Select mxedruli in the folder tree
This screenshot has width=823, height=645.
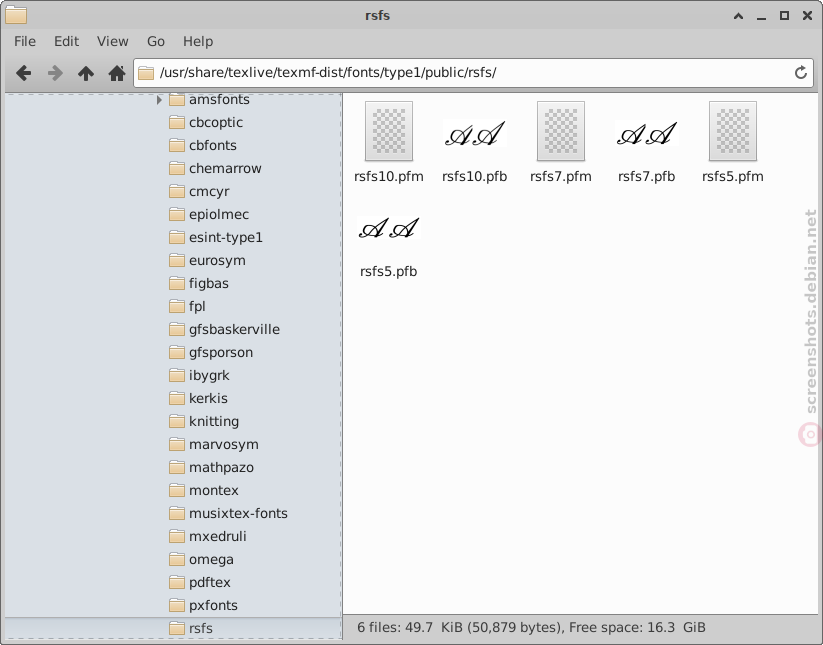click(x=218, y=536)
